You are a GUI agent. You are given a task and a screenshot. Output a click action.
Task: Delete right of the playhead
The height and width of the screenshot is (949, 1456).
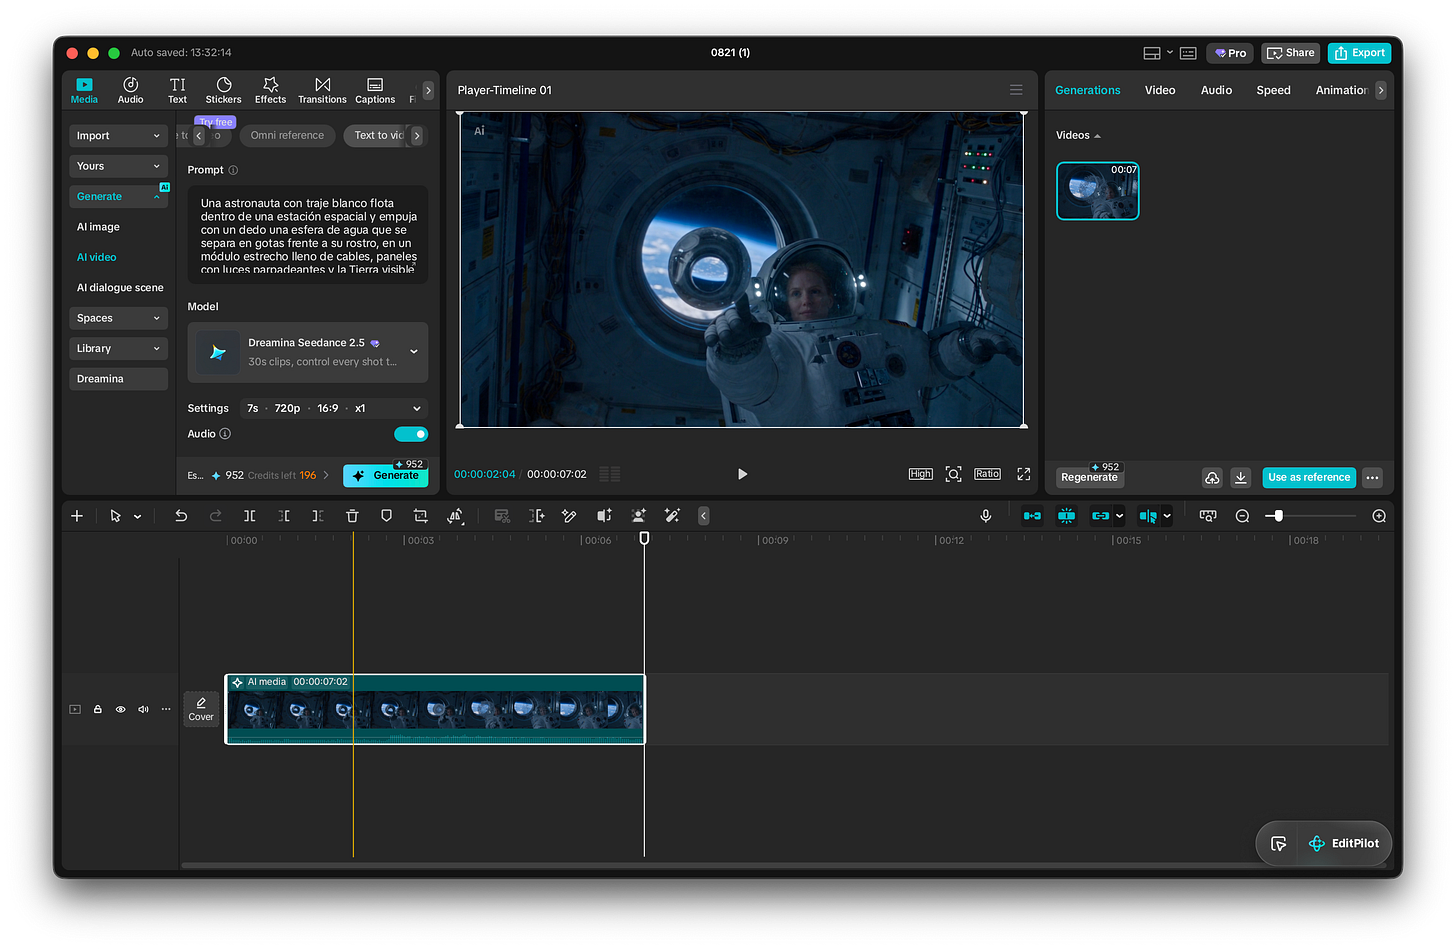pyautogui.click(x=318, y=516)
